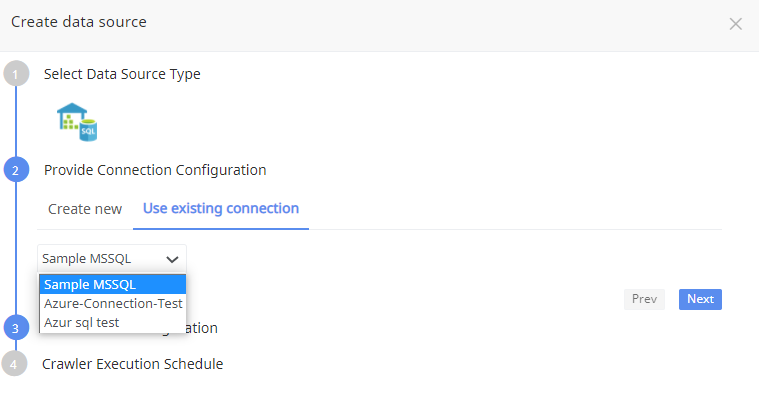The width and height of the screenshot is (759, 404).
Task: Click step 2 circle indicator
Action: pos(16,170)
